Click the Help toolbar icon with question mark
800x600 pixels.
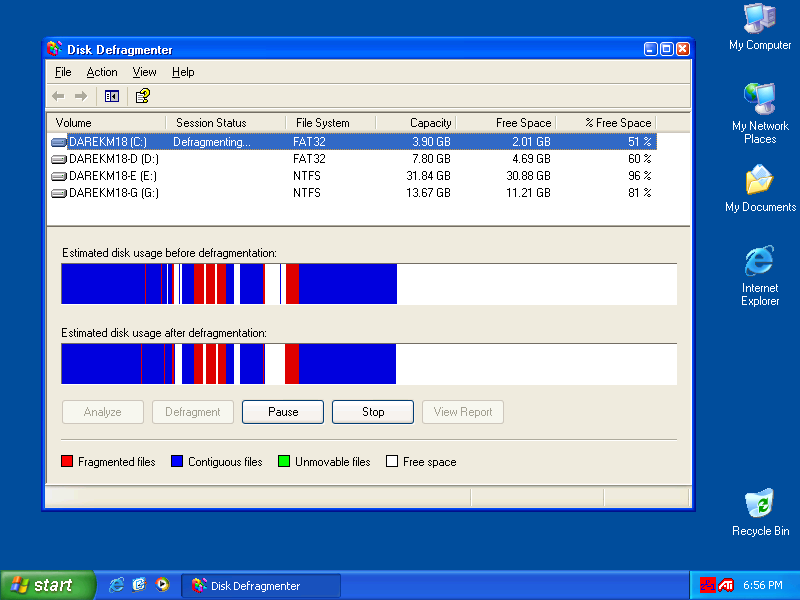[142, 96]
